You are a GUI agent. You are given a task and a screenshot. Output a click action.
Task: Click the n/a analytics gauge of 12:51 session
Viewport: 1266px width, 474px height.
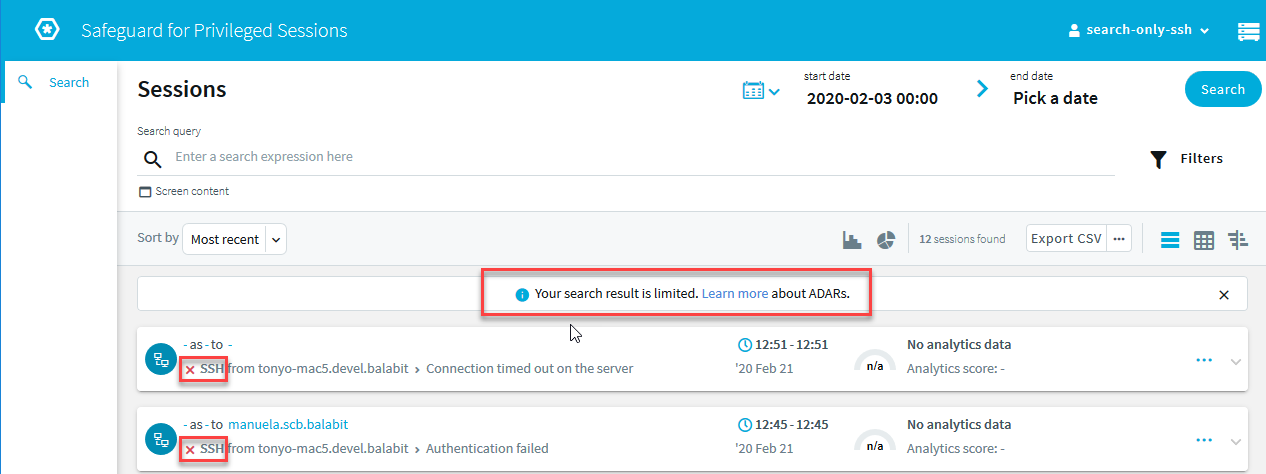[x=875, y=361]
